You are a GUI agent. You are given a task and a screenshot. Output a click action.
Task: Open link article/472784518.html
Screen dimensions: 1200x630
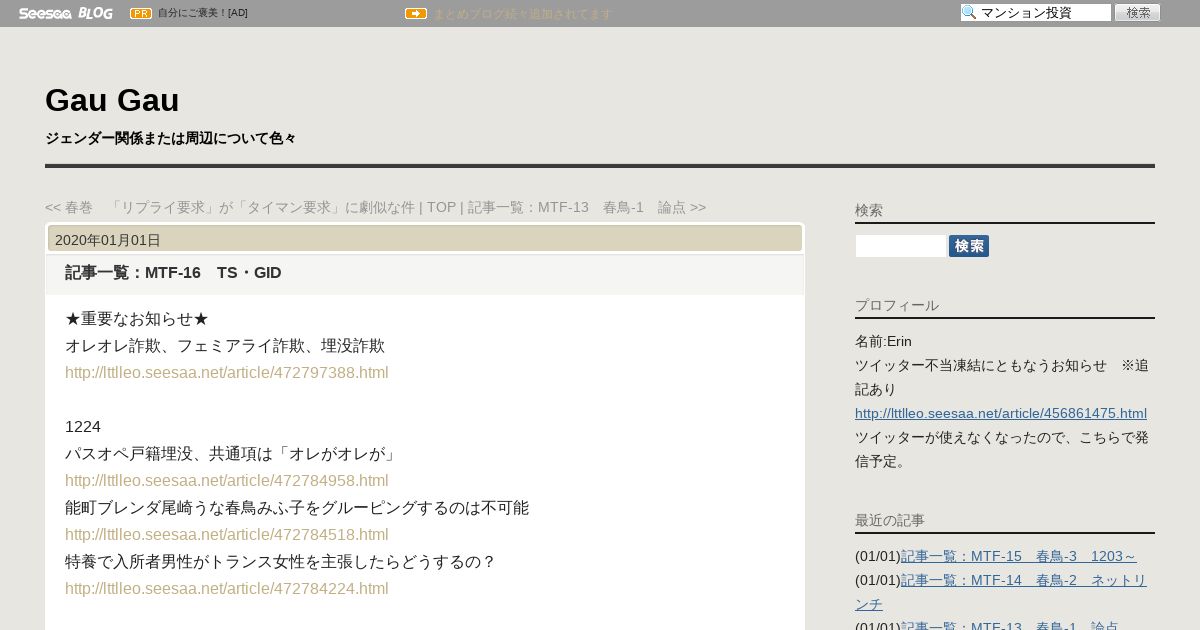pos(227,535)
